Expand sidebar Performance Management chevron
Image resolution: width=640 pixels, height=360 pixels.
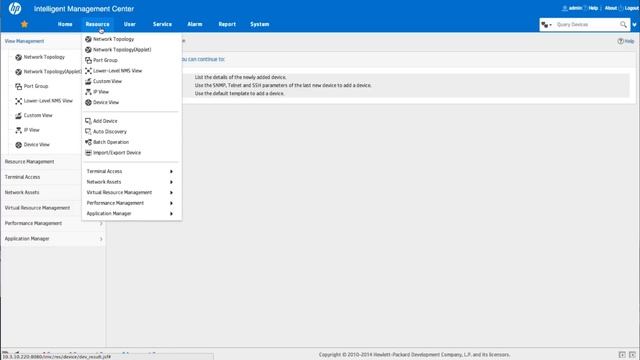(x=101, y=224)
